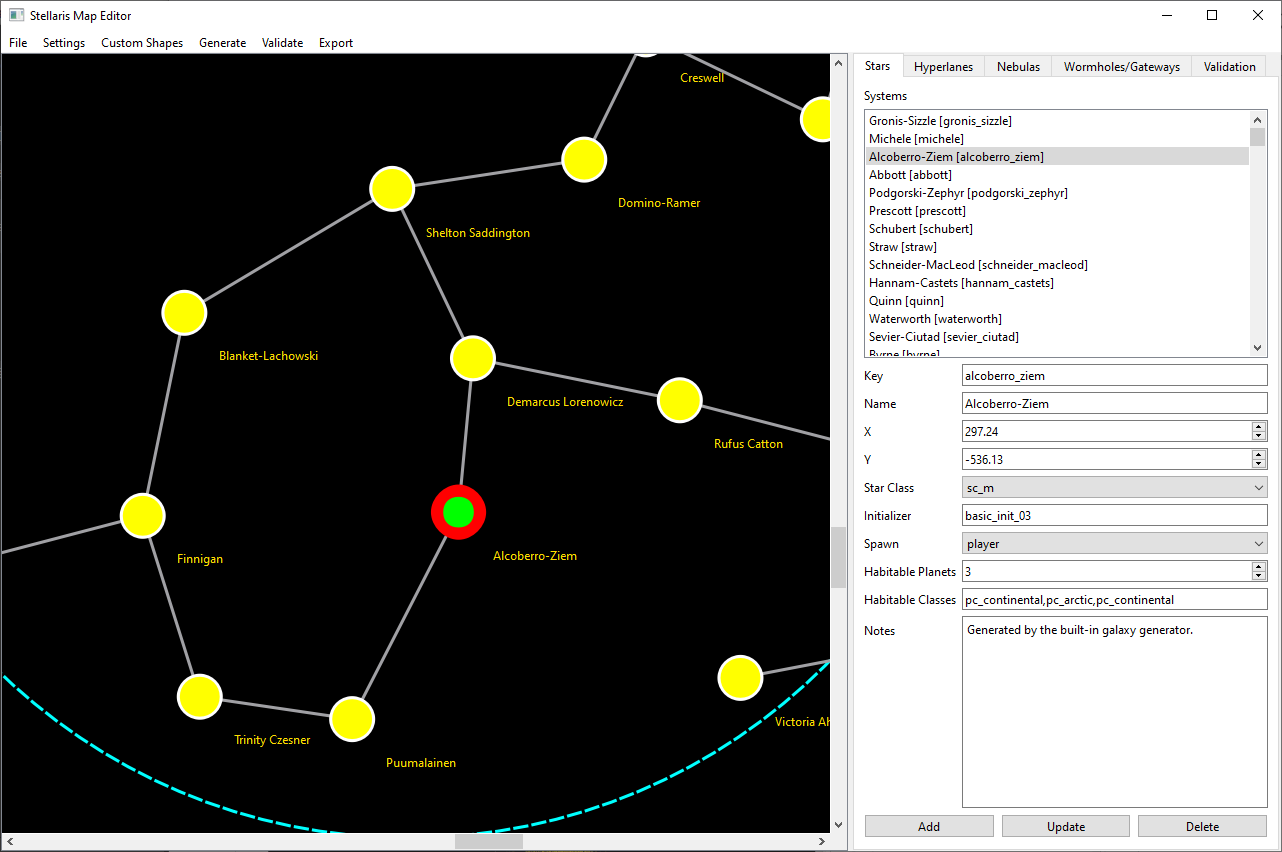
Task: Open the Validate menu
Action: click(282, 43)
